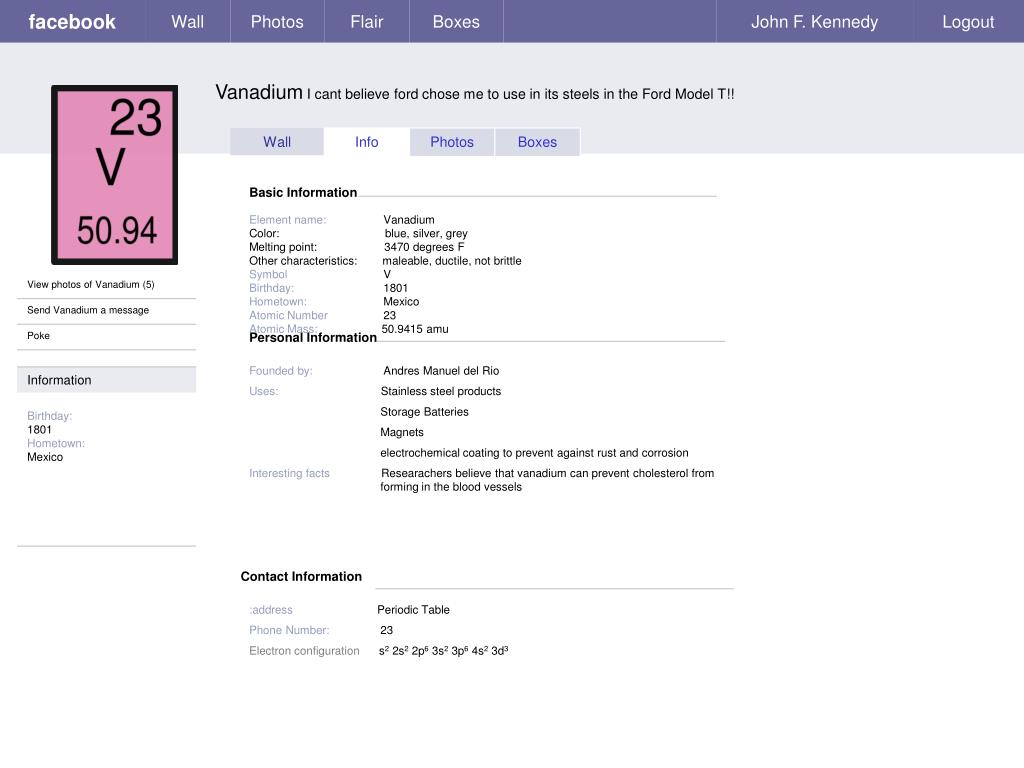Click the melting point value 3470 degrees F

tap(424, 247)
